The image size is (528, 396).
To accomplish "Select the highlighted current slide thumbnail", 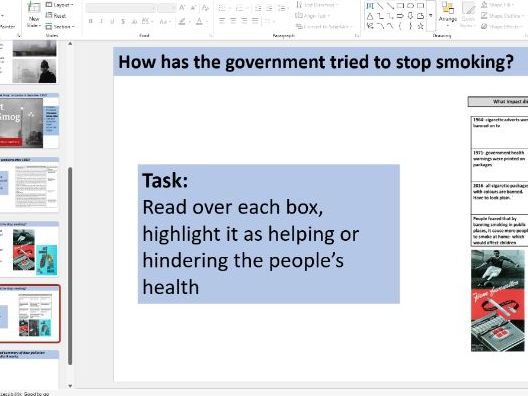I will (30, 314).
